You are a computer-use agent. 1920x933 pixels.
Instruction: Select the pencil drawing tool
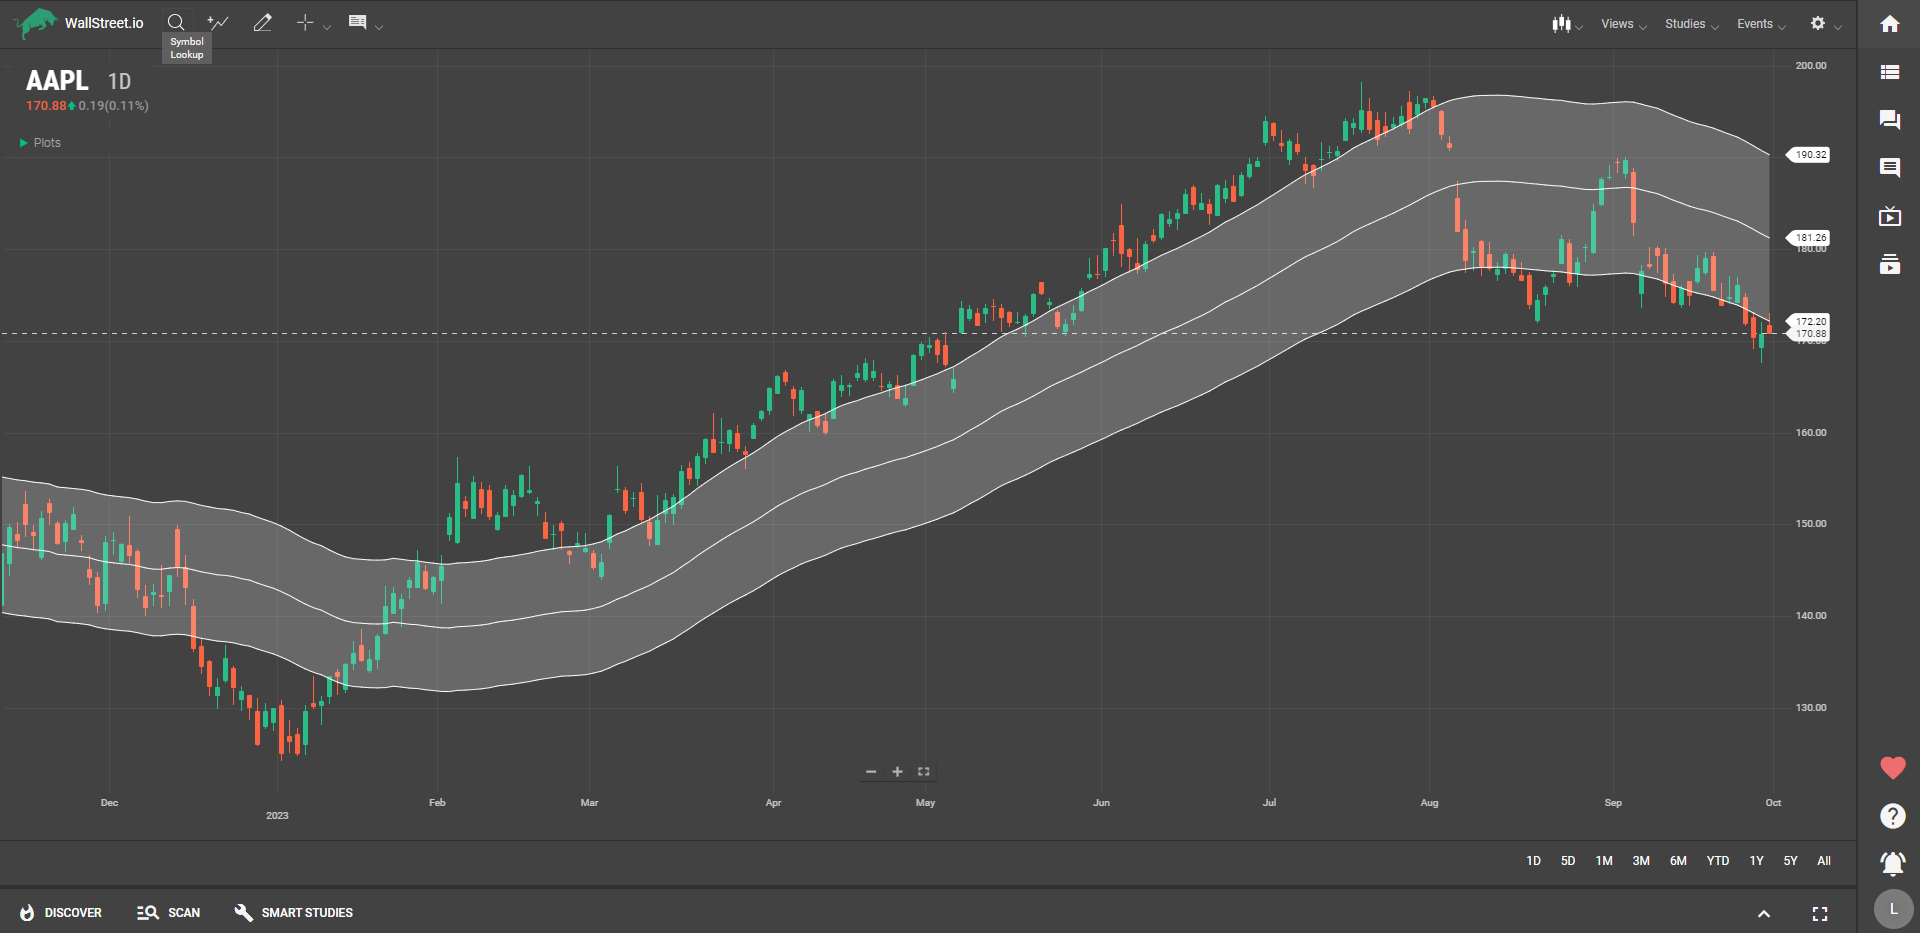pyautogui.click(x=262, y=22)
